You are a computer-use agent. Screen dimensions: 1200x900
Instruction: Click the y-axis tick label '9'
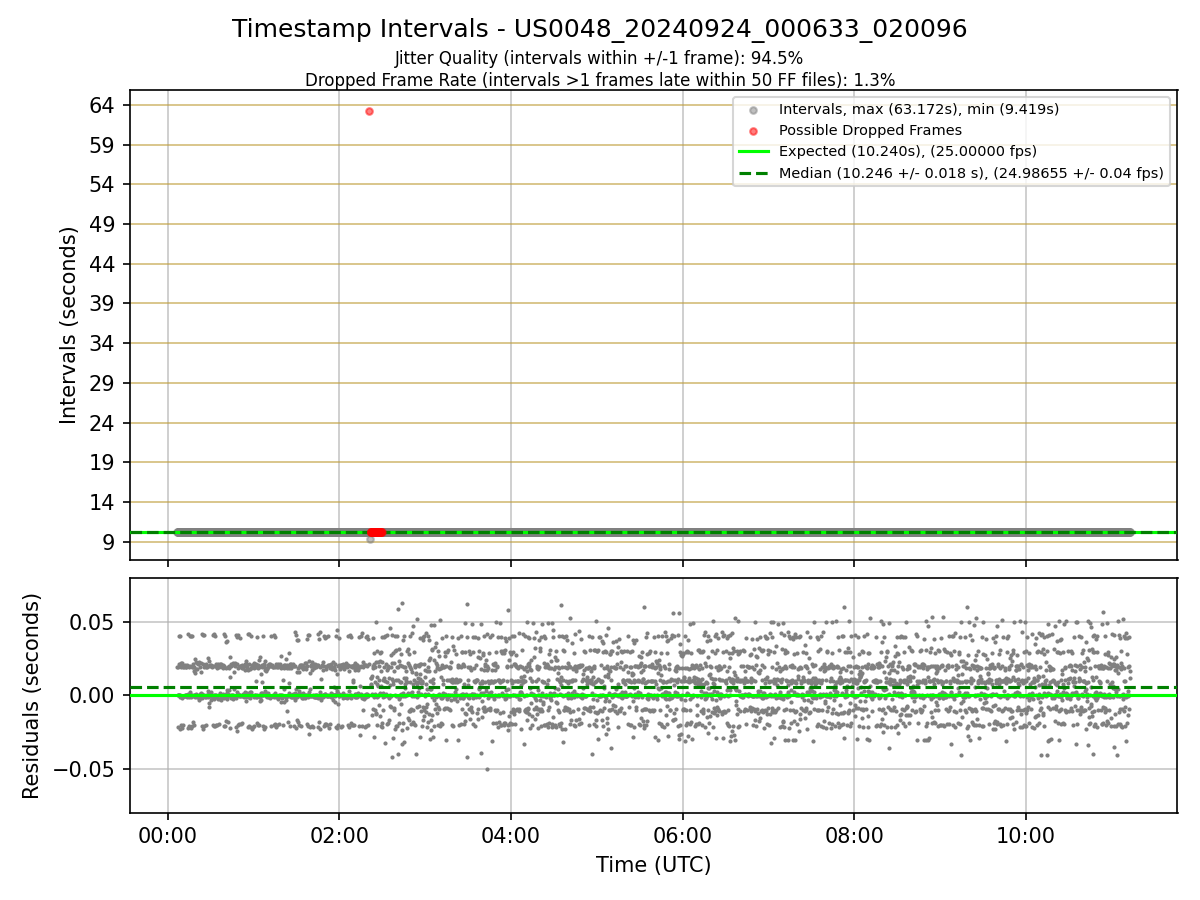(x=109, y=542)
